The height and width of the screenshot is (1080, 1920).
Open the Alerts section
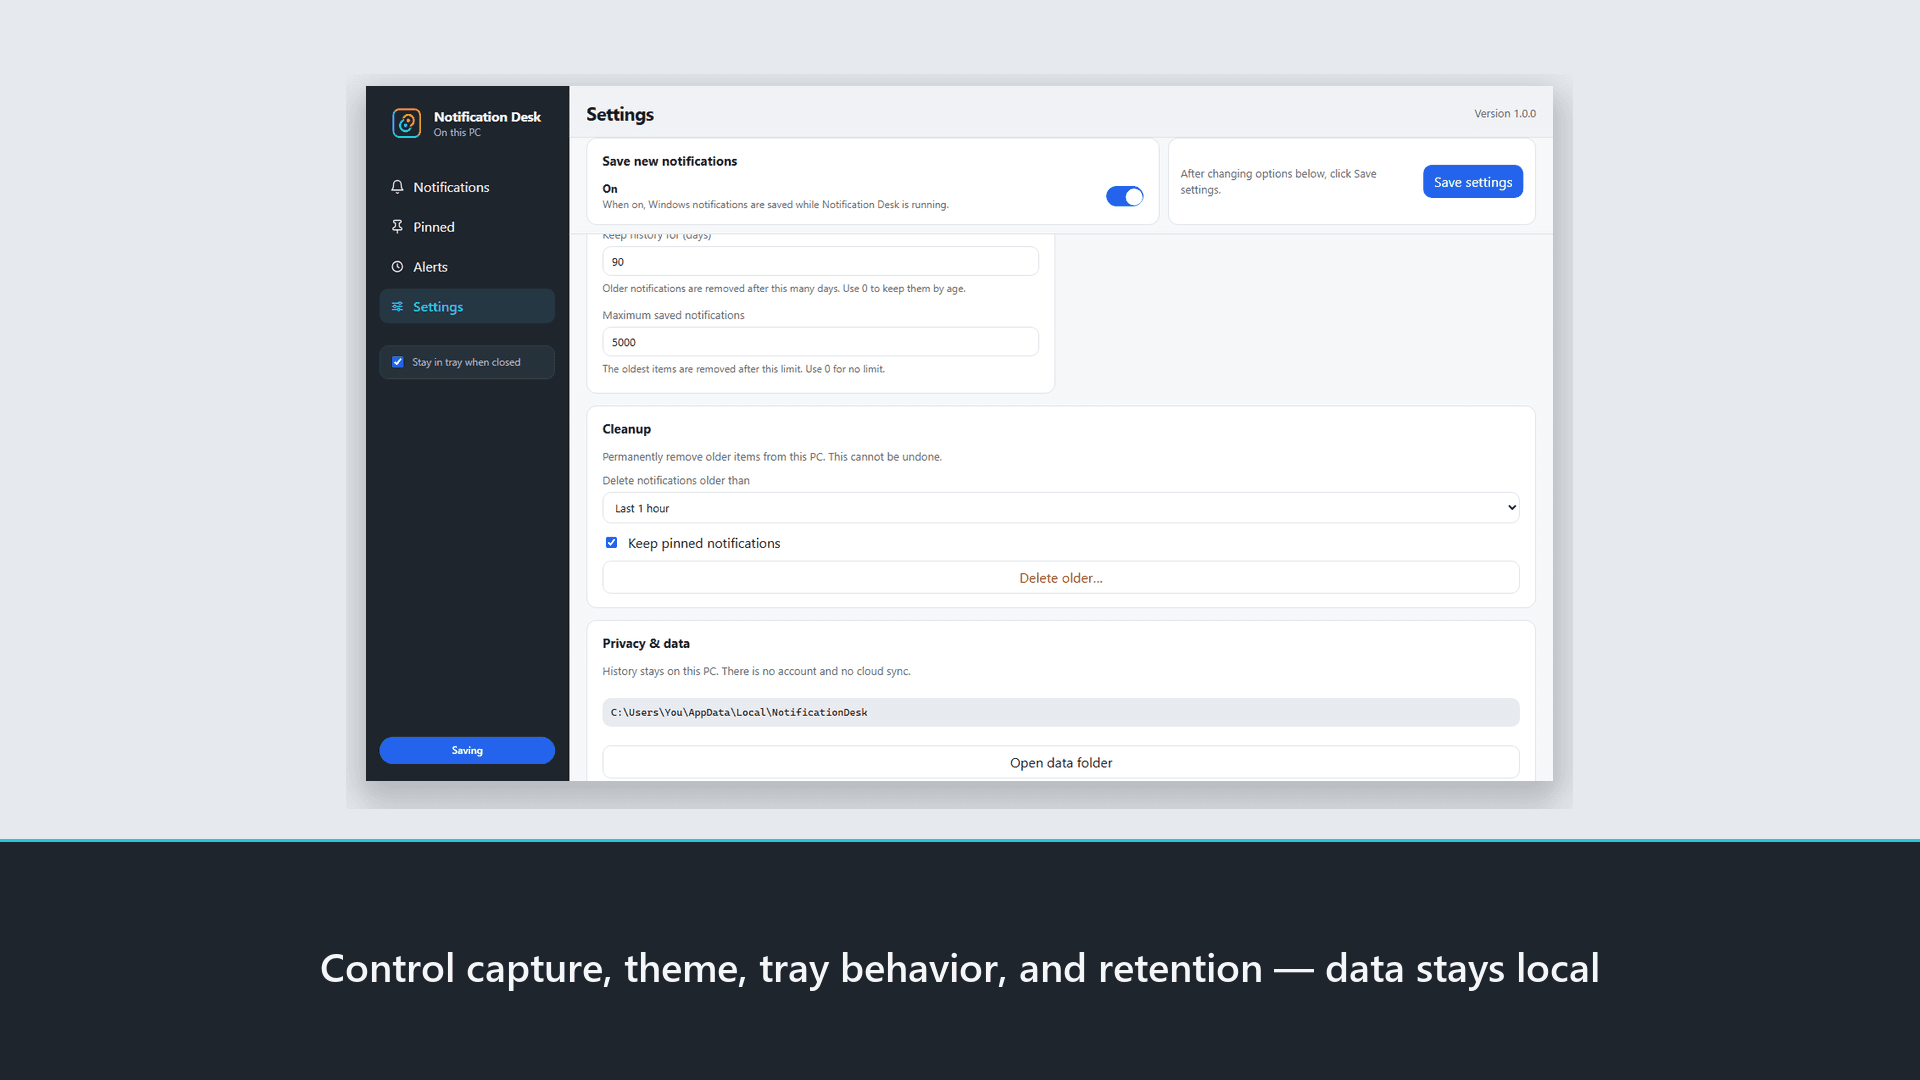pos(467,267)
